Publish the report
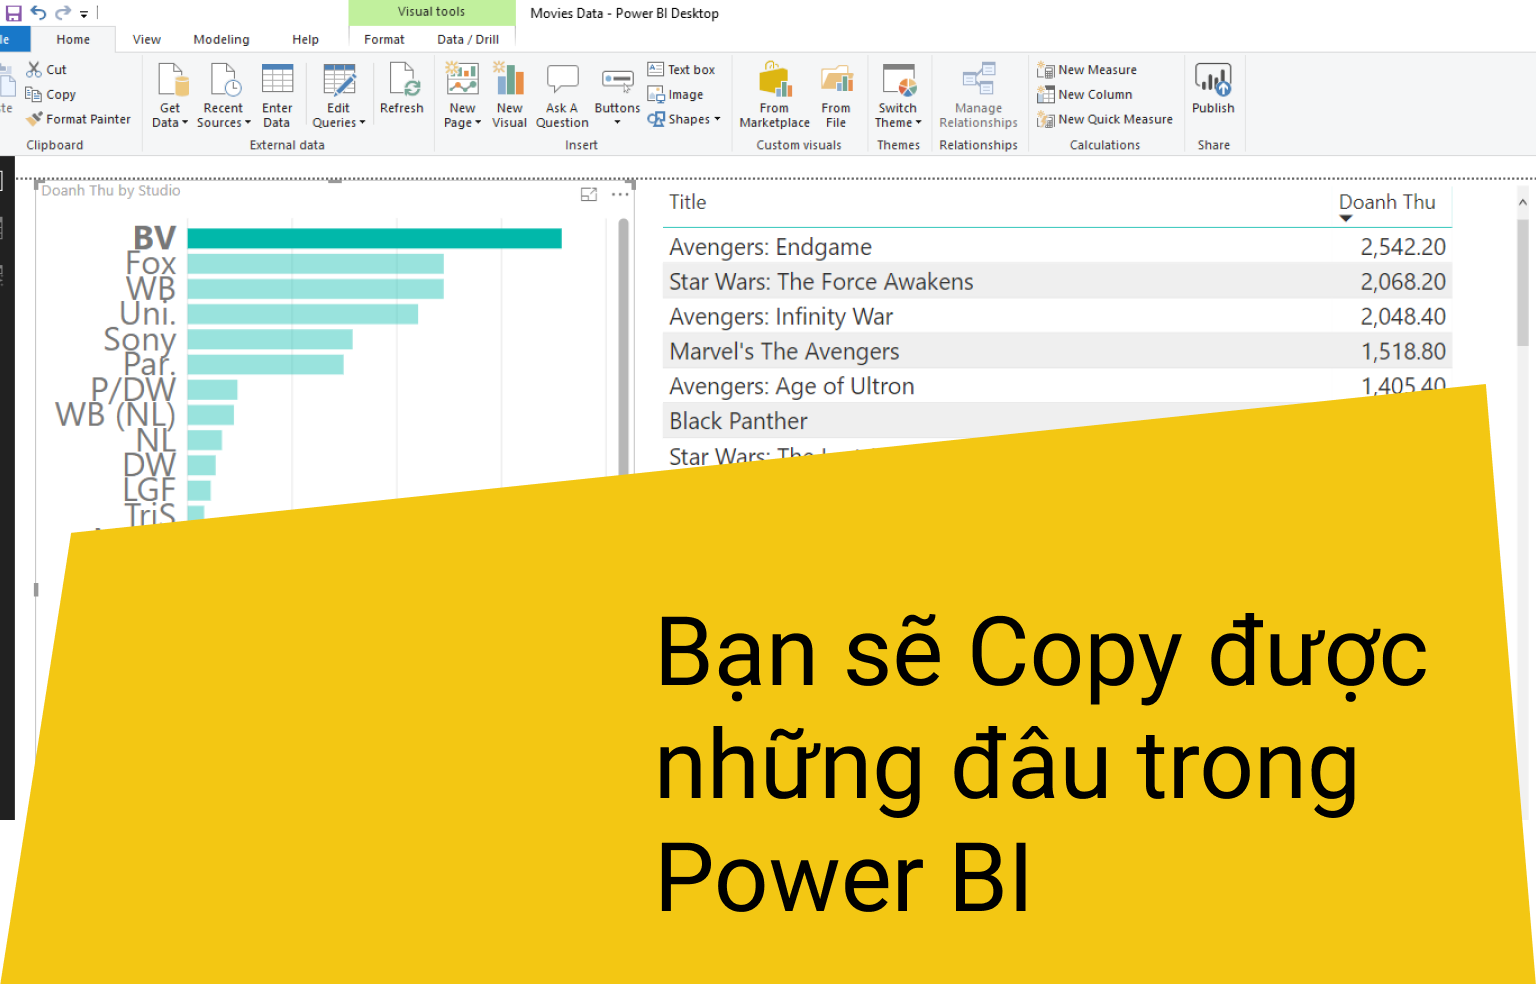 tap(1213, 88)
